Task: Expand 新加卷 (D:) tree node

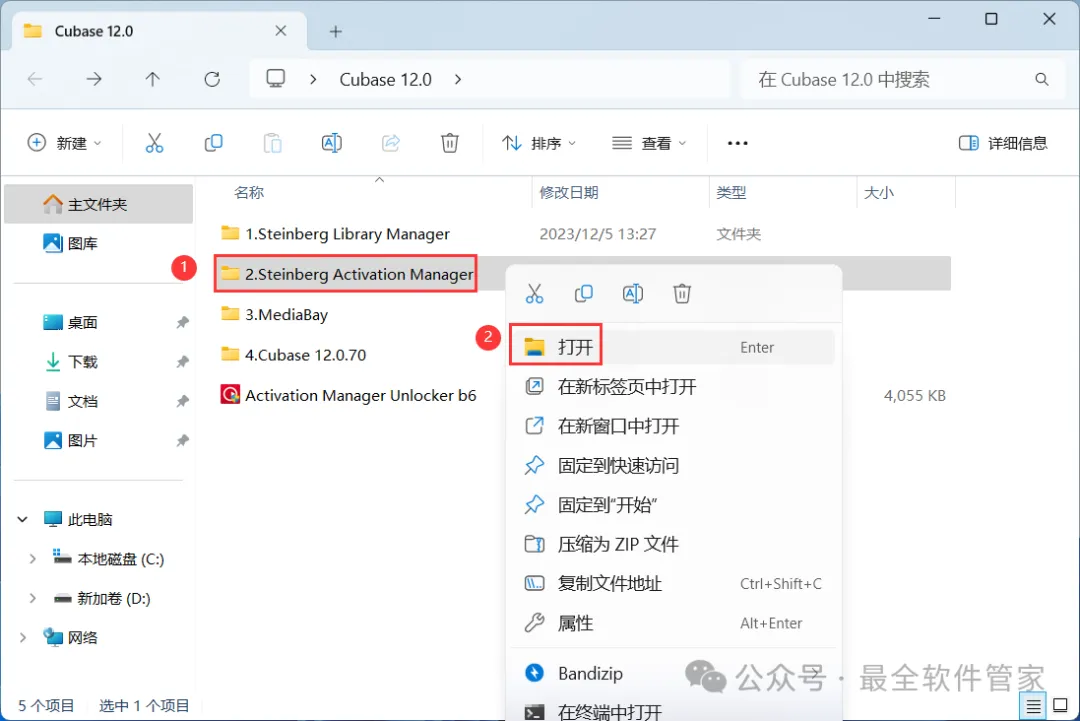Action: 32,598
